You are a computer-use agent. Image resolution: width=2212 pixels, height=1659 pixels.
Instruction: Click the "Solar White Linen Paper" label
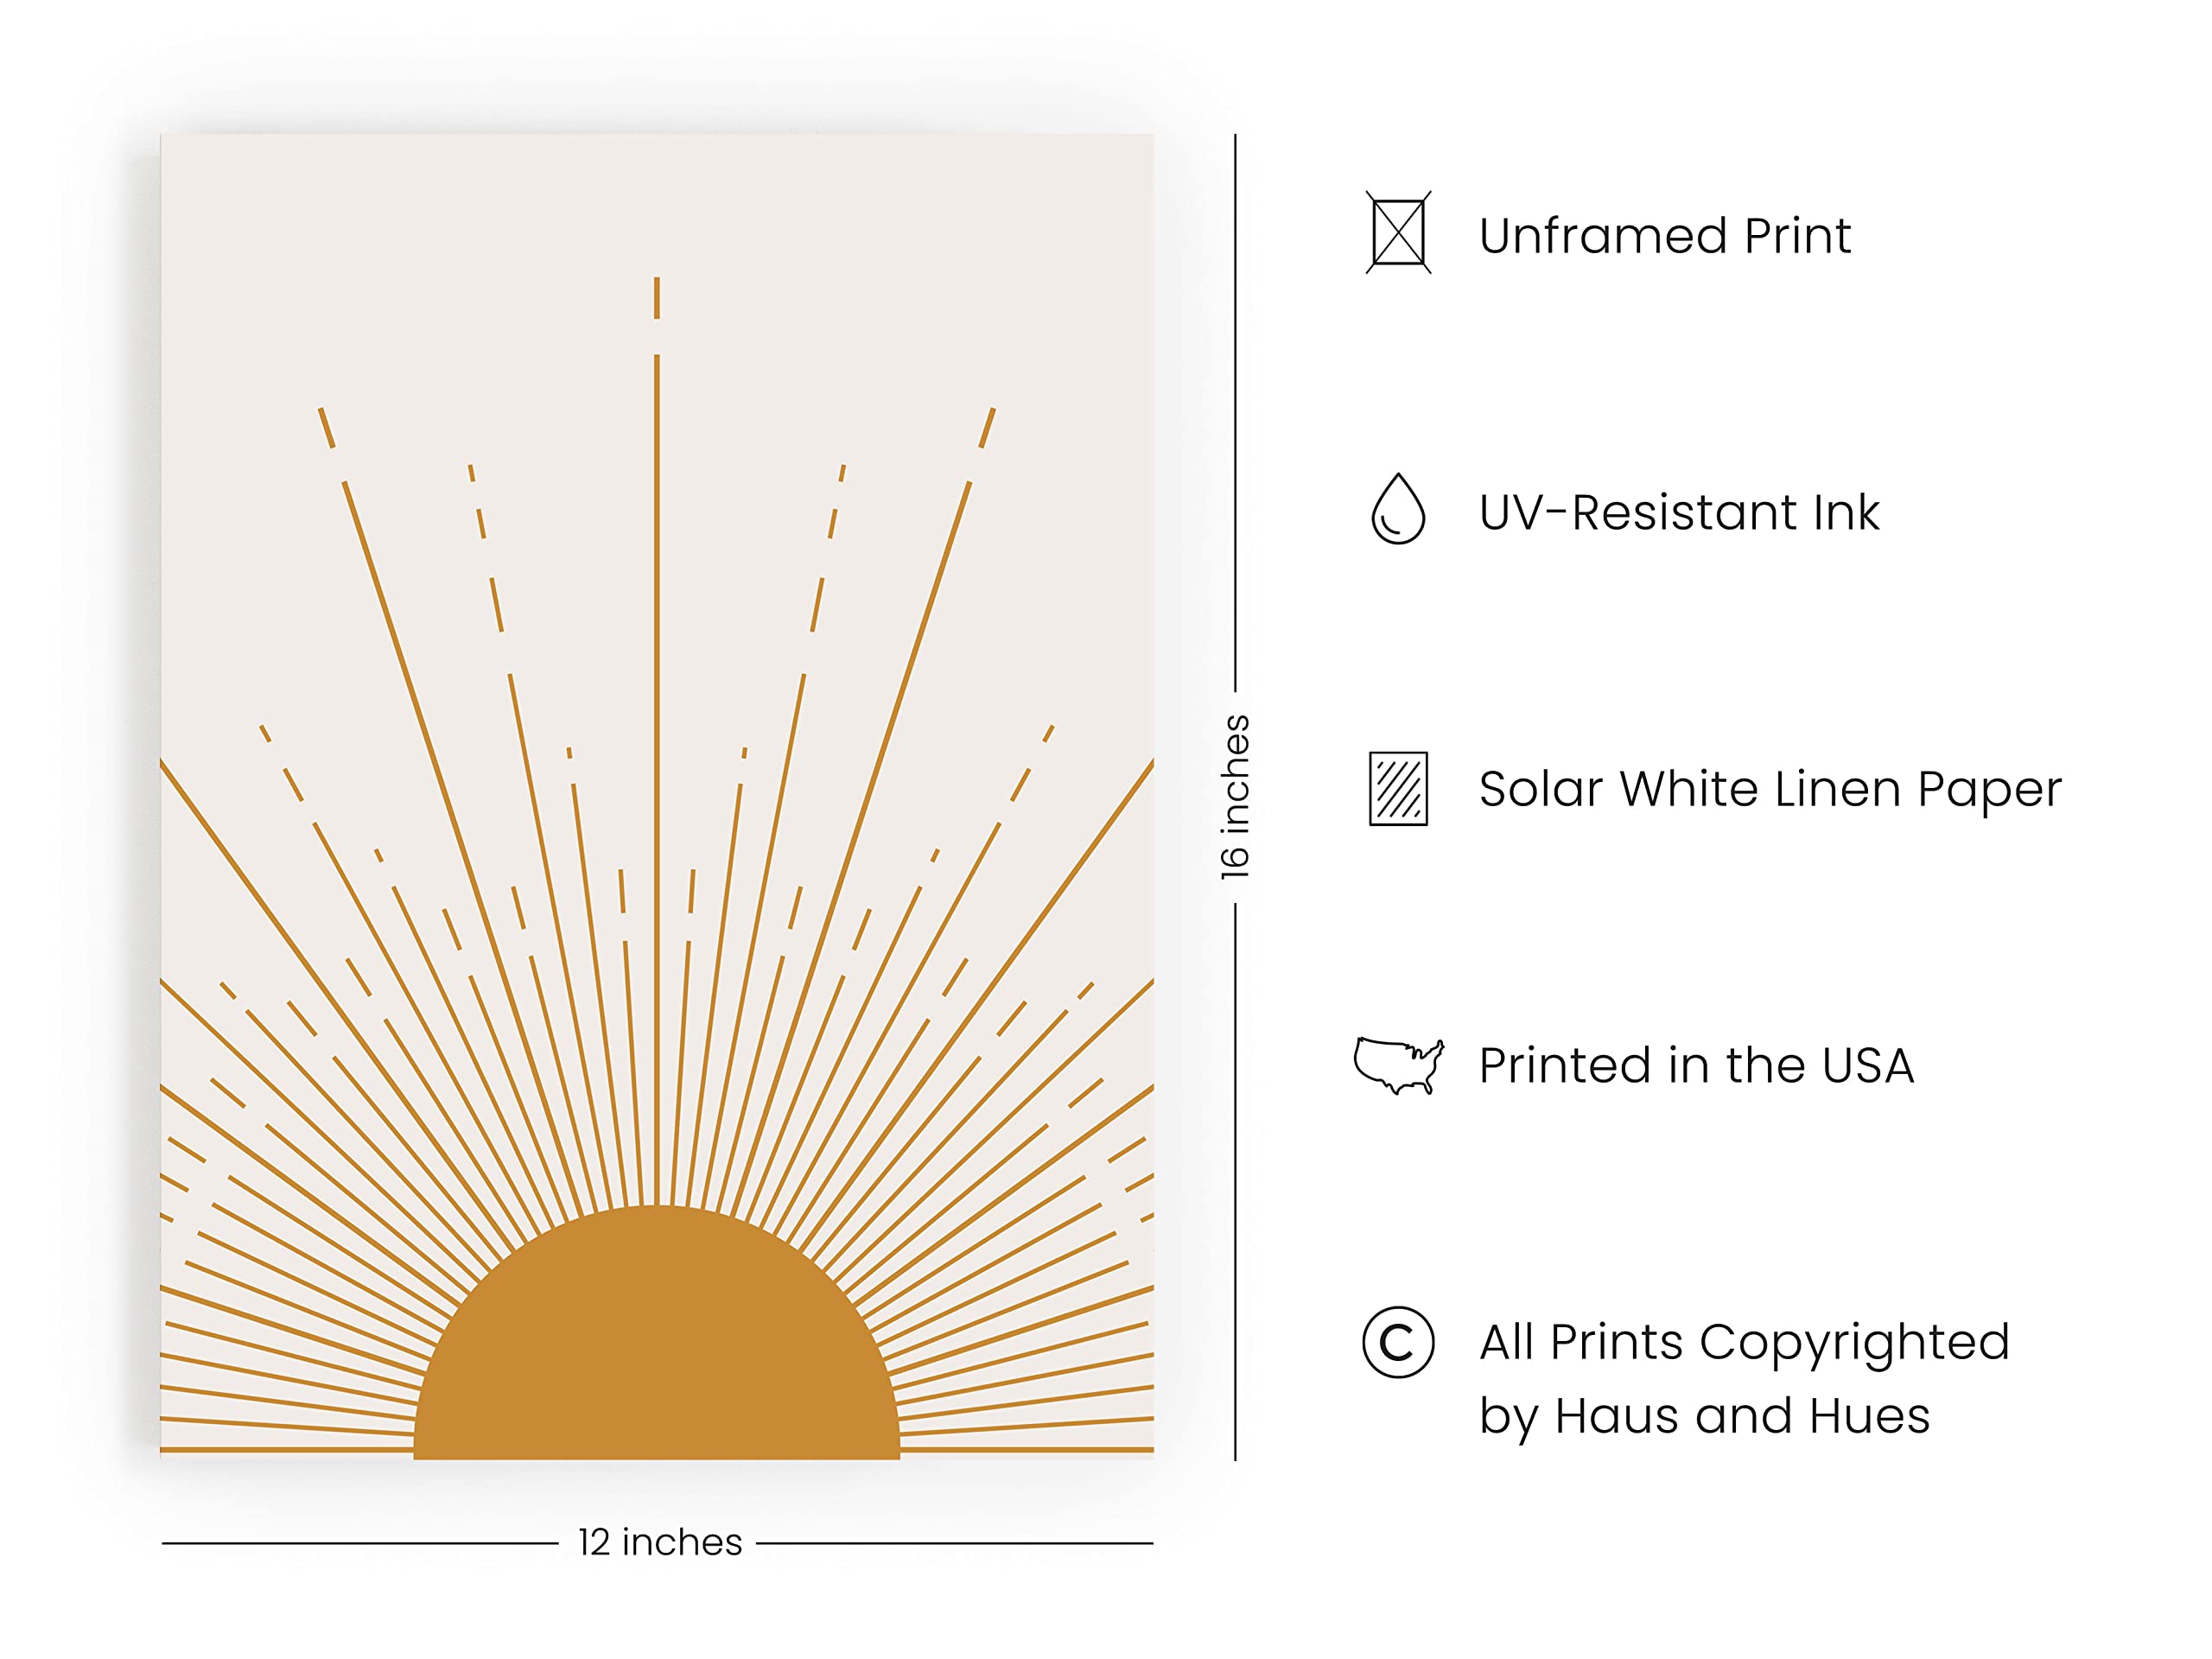1770,789
